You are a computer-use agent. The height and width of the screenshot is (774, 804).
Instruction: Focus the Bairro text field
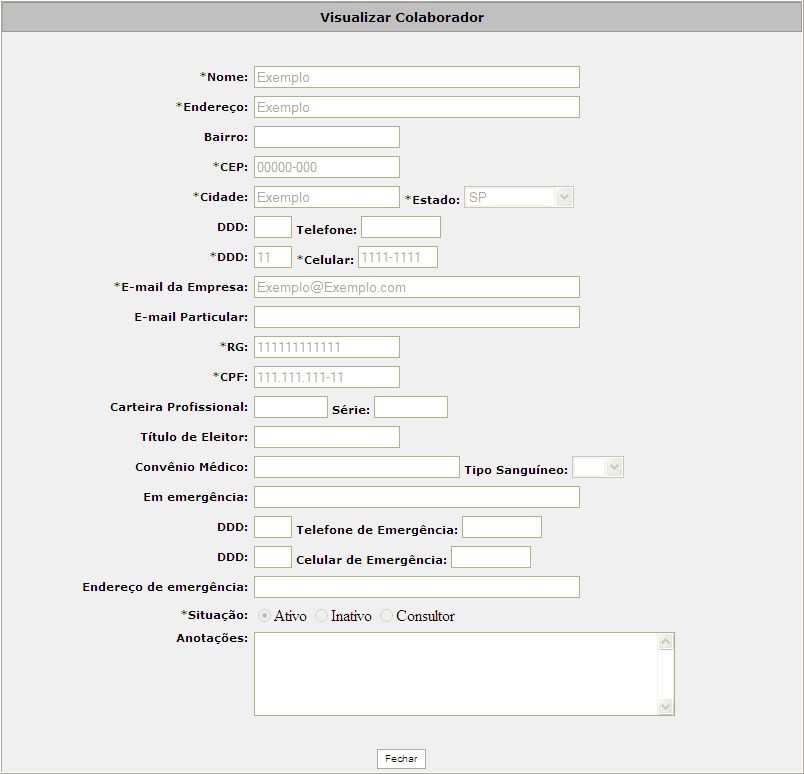click(x=327, y=137)
